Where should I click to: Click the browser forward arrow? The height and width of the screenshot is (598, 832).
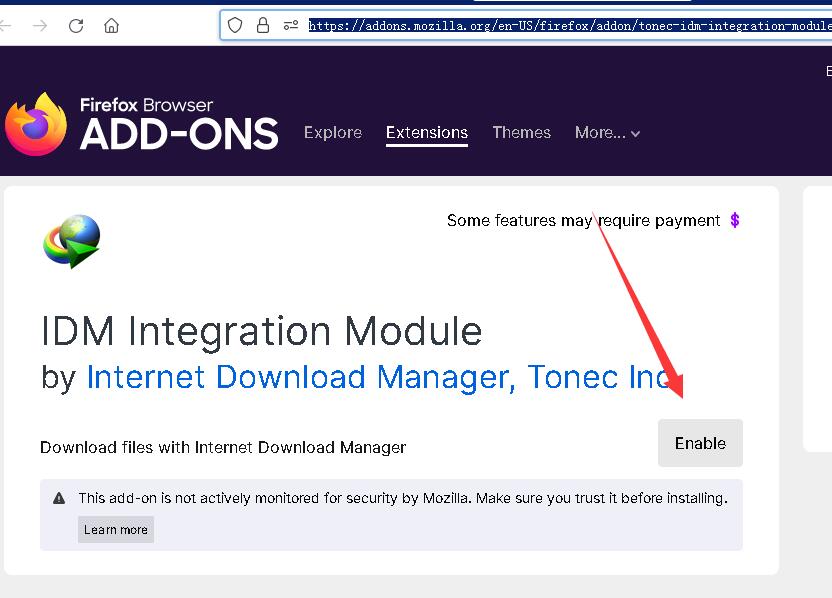click(x=40, y=26)
